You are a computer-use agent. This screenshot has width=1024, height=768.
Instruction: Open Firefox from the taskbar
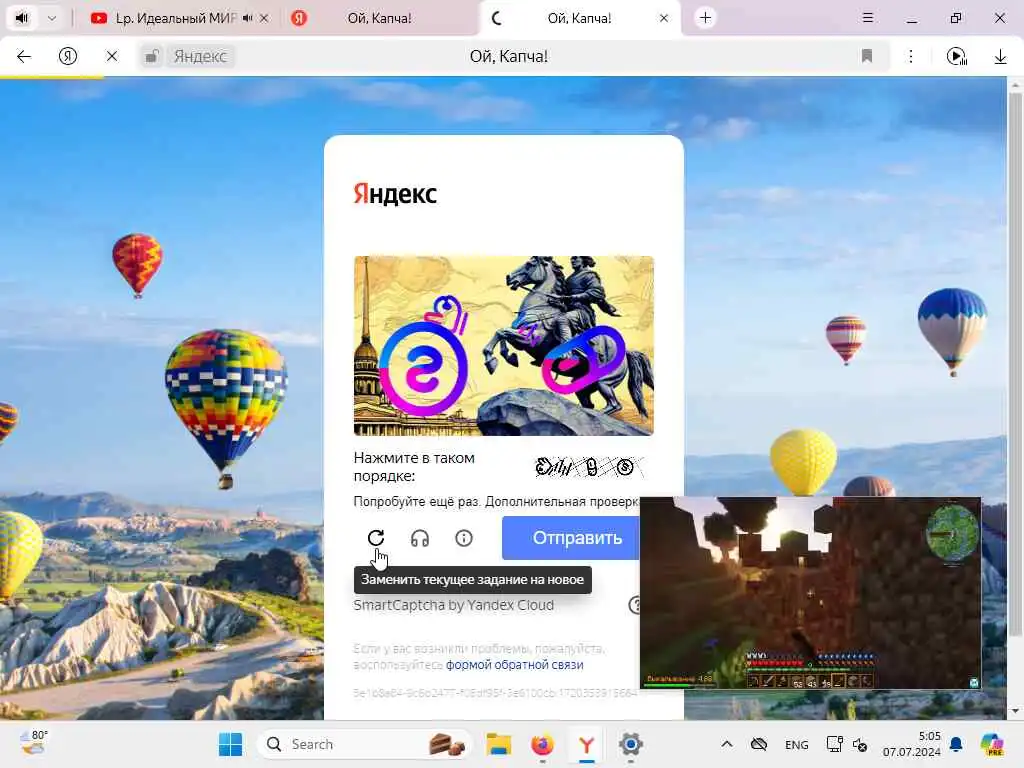click(543, 744)
